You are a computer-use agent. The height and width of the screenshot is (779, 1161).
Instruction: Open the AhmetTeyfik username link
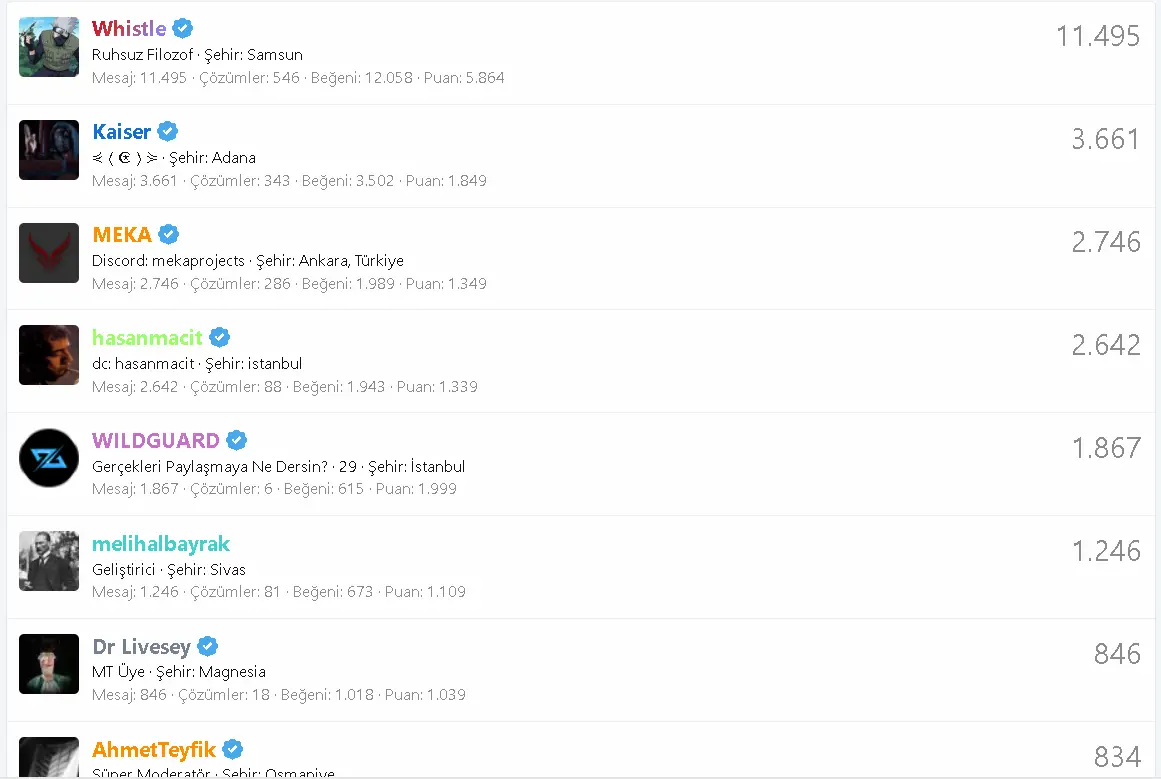click(154, 749)
